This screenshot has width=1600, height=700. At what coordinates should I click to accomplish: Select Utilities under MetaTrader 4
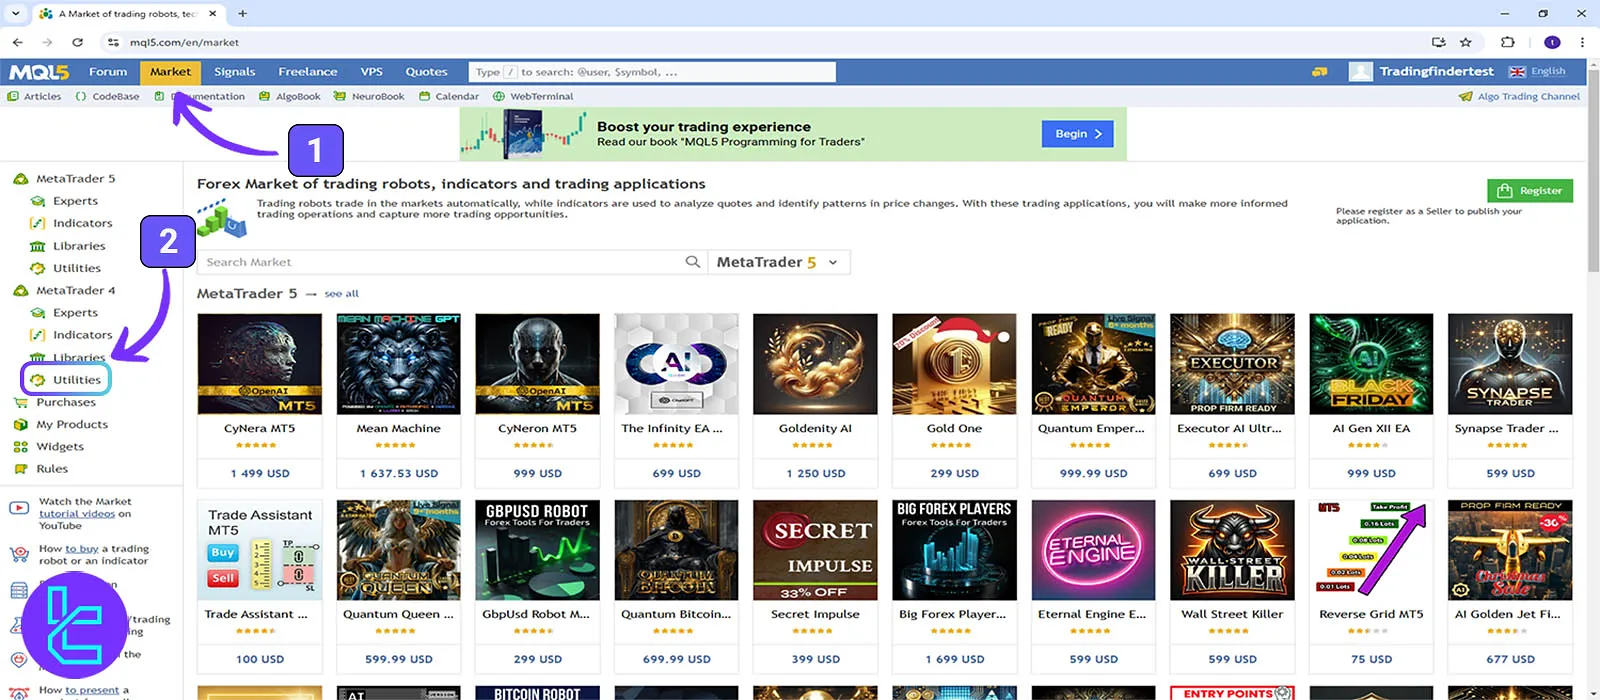(76, 380)
